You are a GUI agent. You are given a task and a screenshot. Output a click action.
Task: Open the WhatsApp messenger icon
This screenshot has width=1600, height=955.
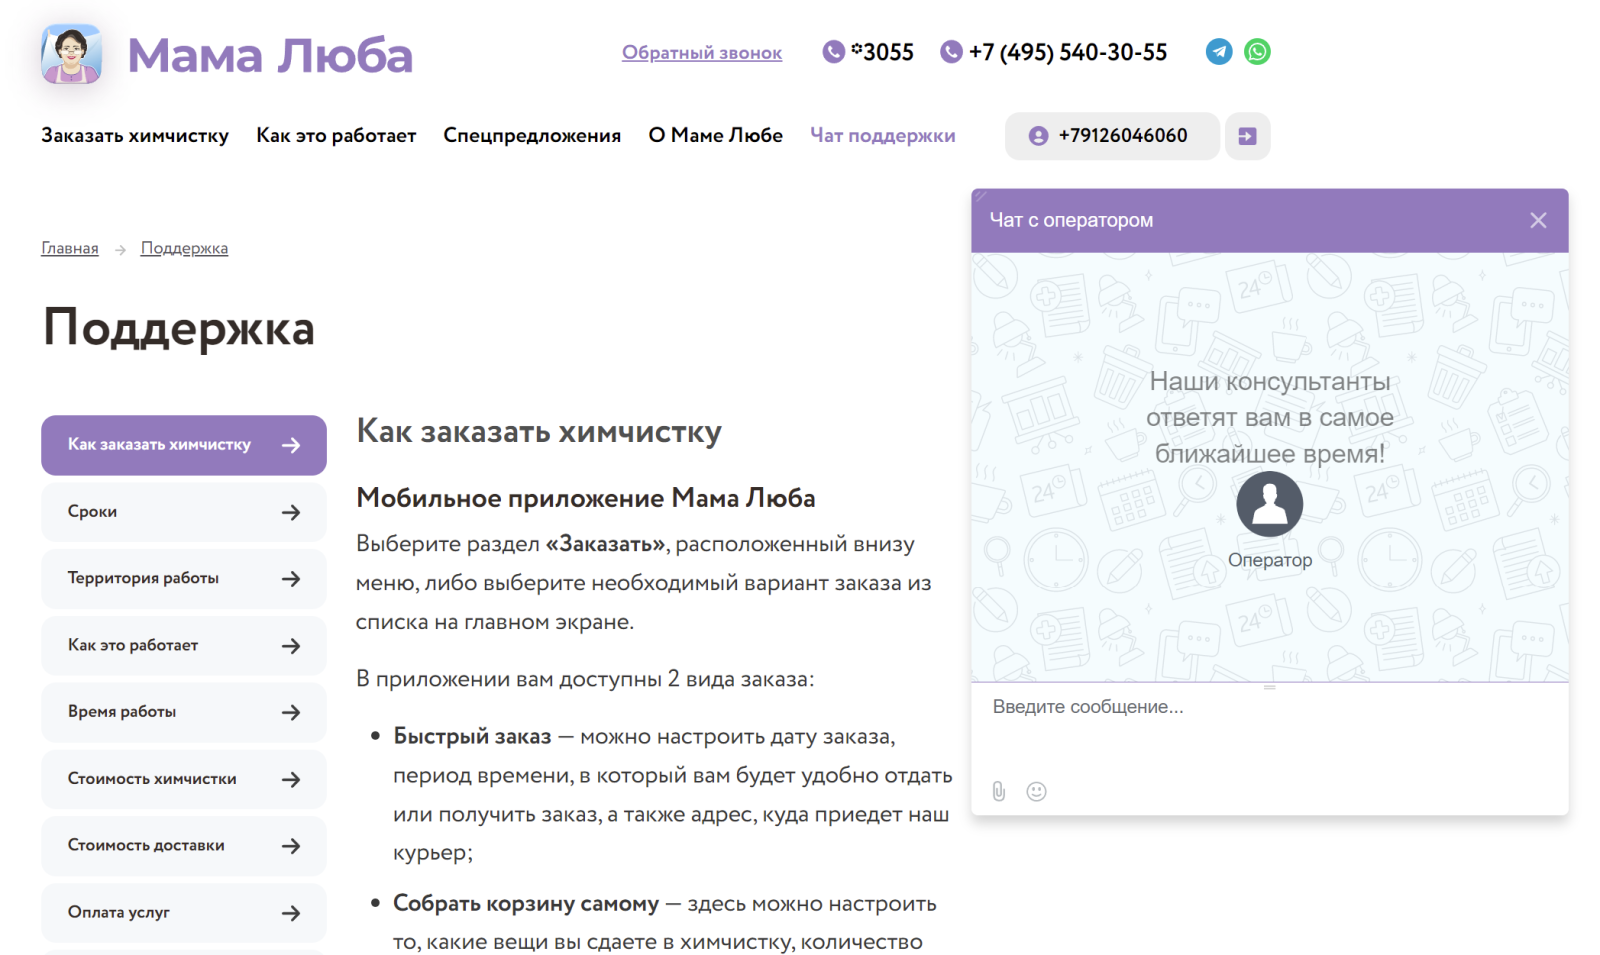[x=1257, y=51]
